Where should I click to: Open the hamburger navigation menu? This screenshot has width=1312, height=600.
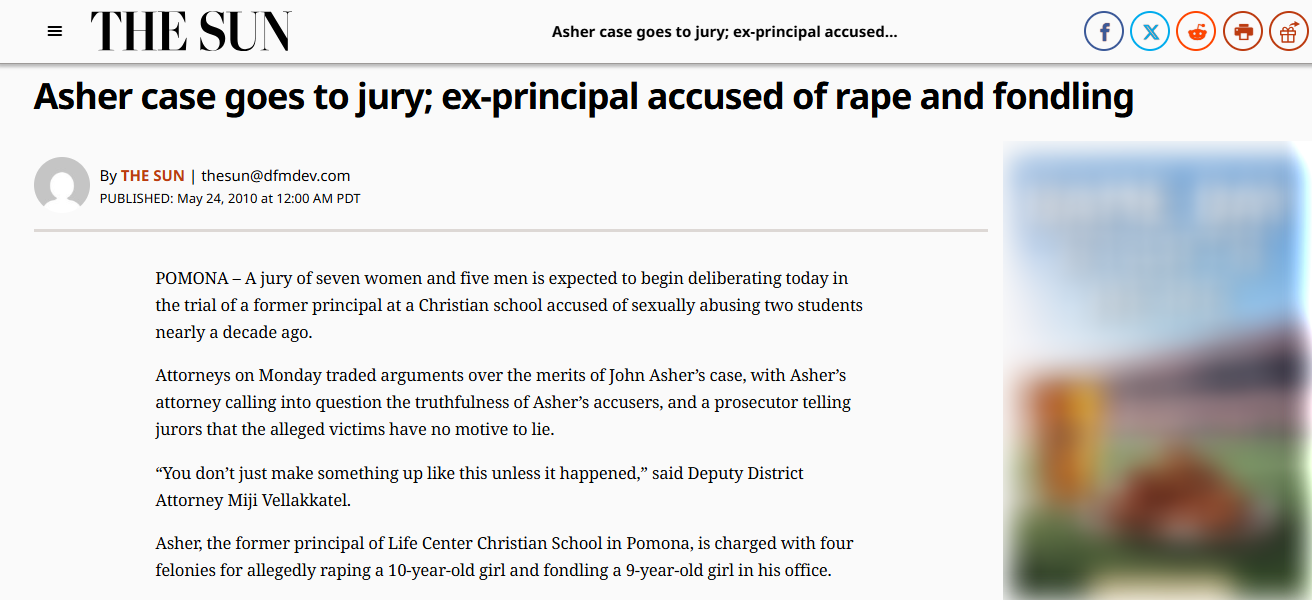pyautogui.click(x=55, y=32)
